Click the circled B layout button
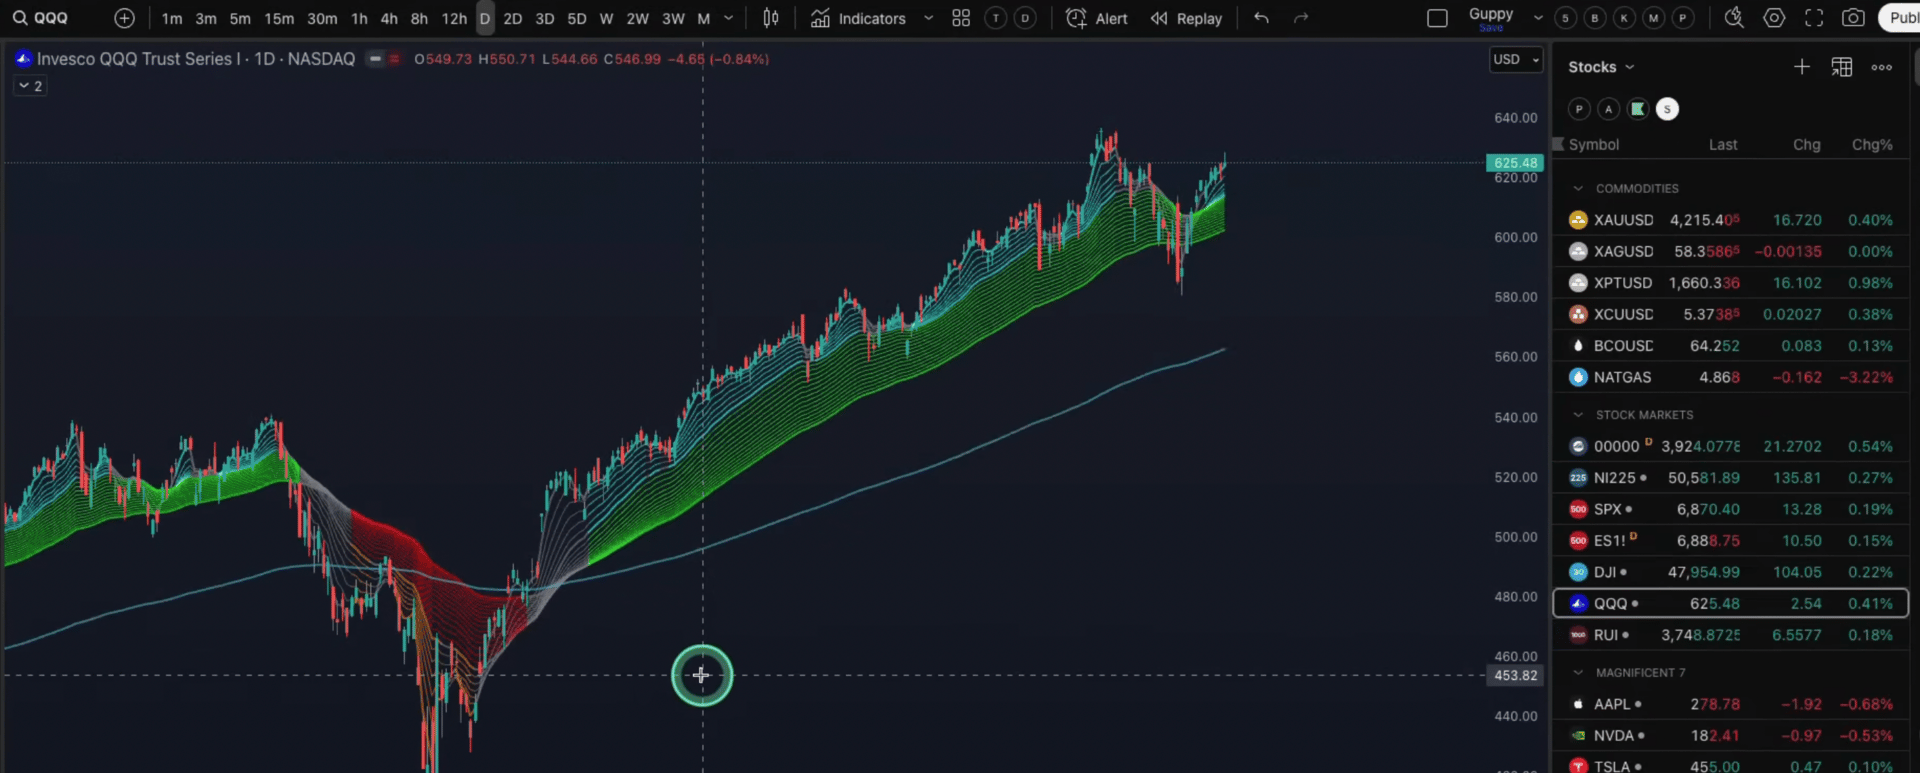The height and width of the screenshot is (773, 1920). 1595,18
